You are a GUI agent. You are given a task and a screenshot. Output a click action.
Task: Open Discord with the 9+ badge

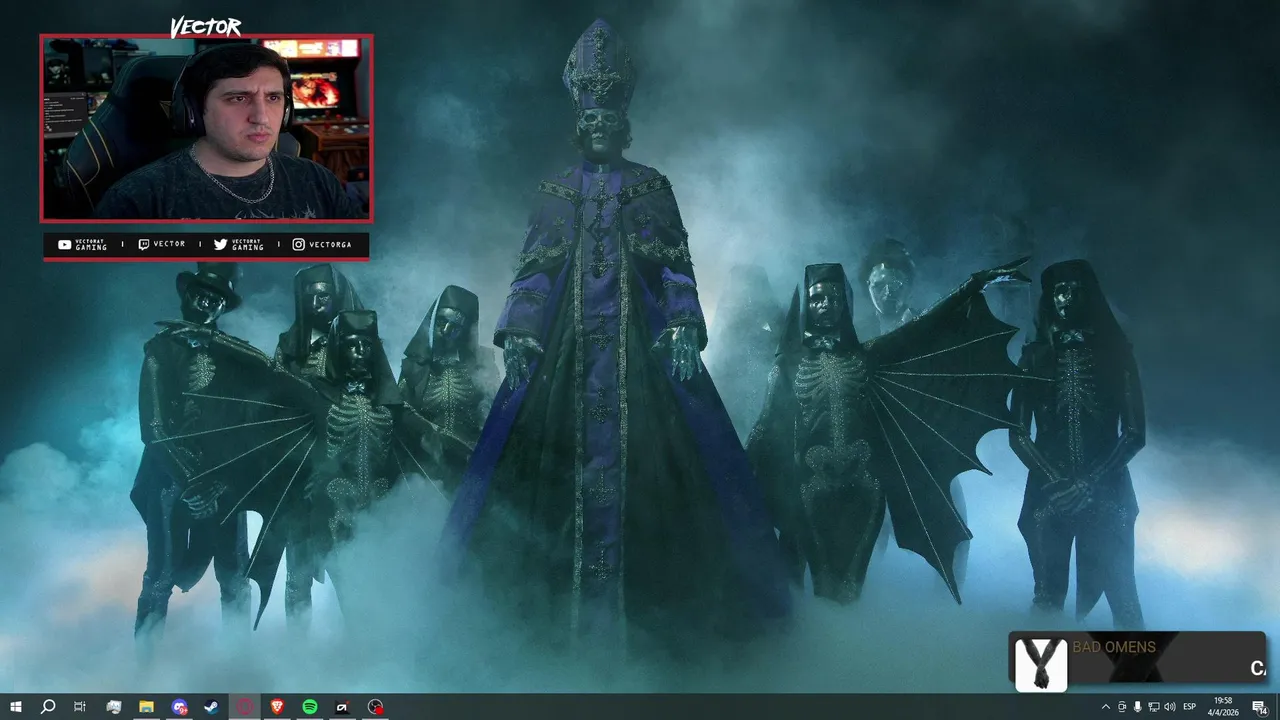[179, 707]
